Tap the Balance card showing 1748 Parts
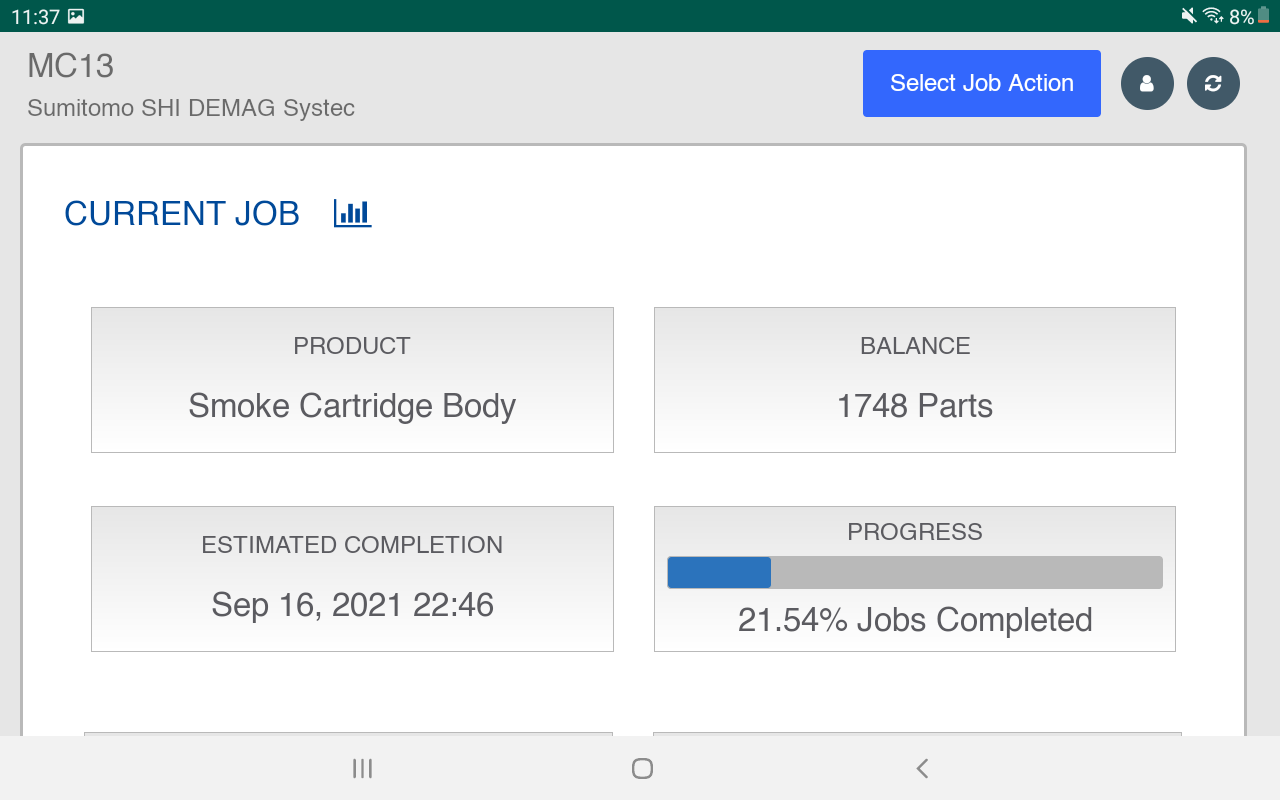Viewport: 1280px width, 800px height. 914,380
